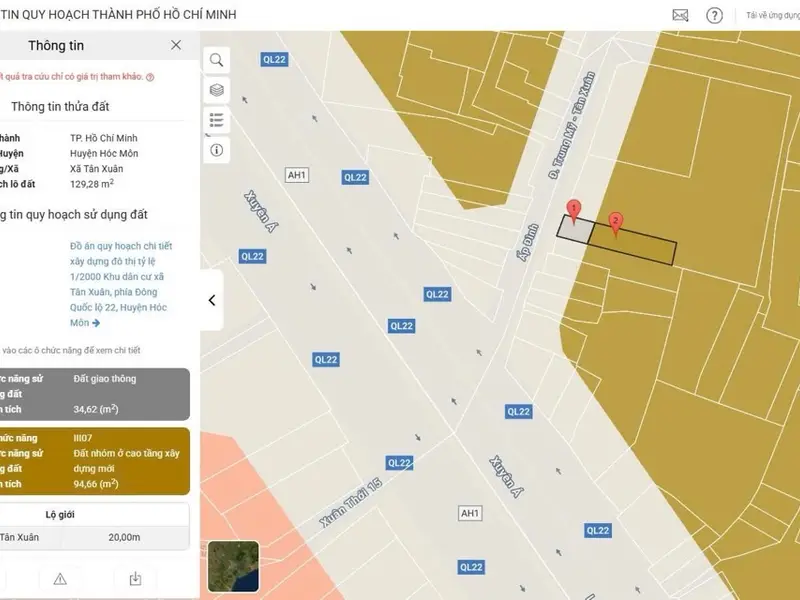Click the 20,00m road boundary value

click(124, 537)
